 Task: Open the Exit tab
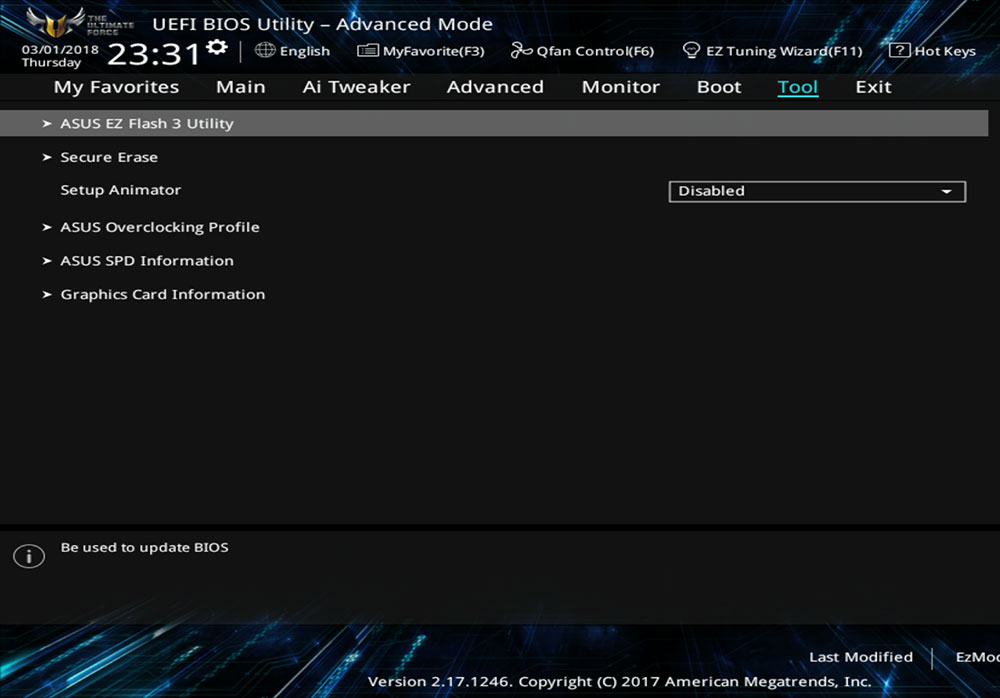click(873, 87)
